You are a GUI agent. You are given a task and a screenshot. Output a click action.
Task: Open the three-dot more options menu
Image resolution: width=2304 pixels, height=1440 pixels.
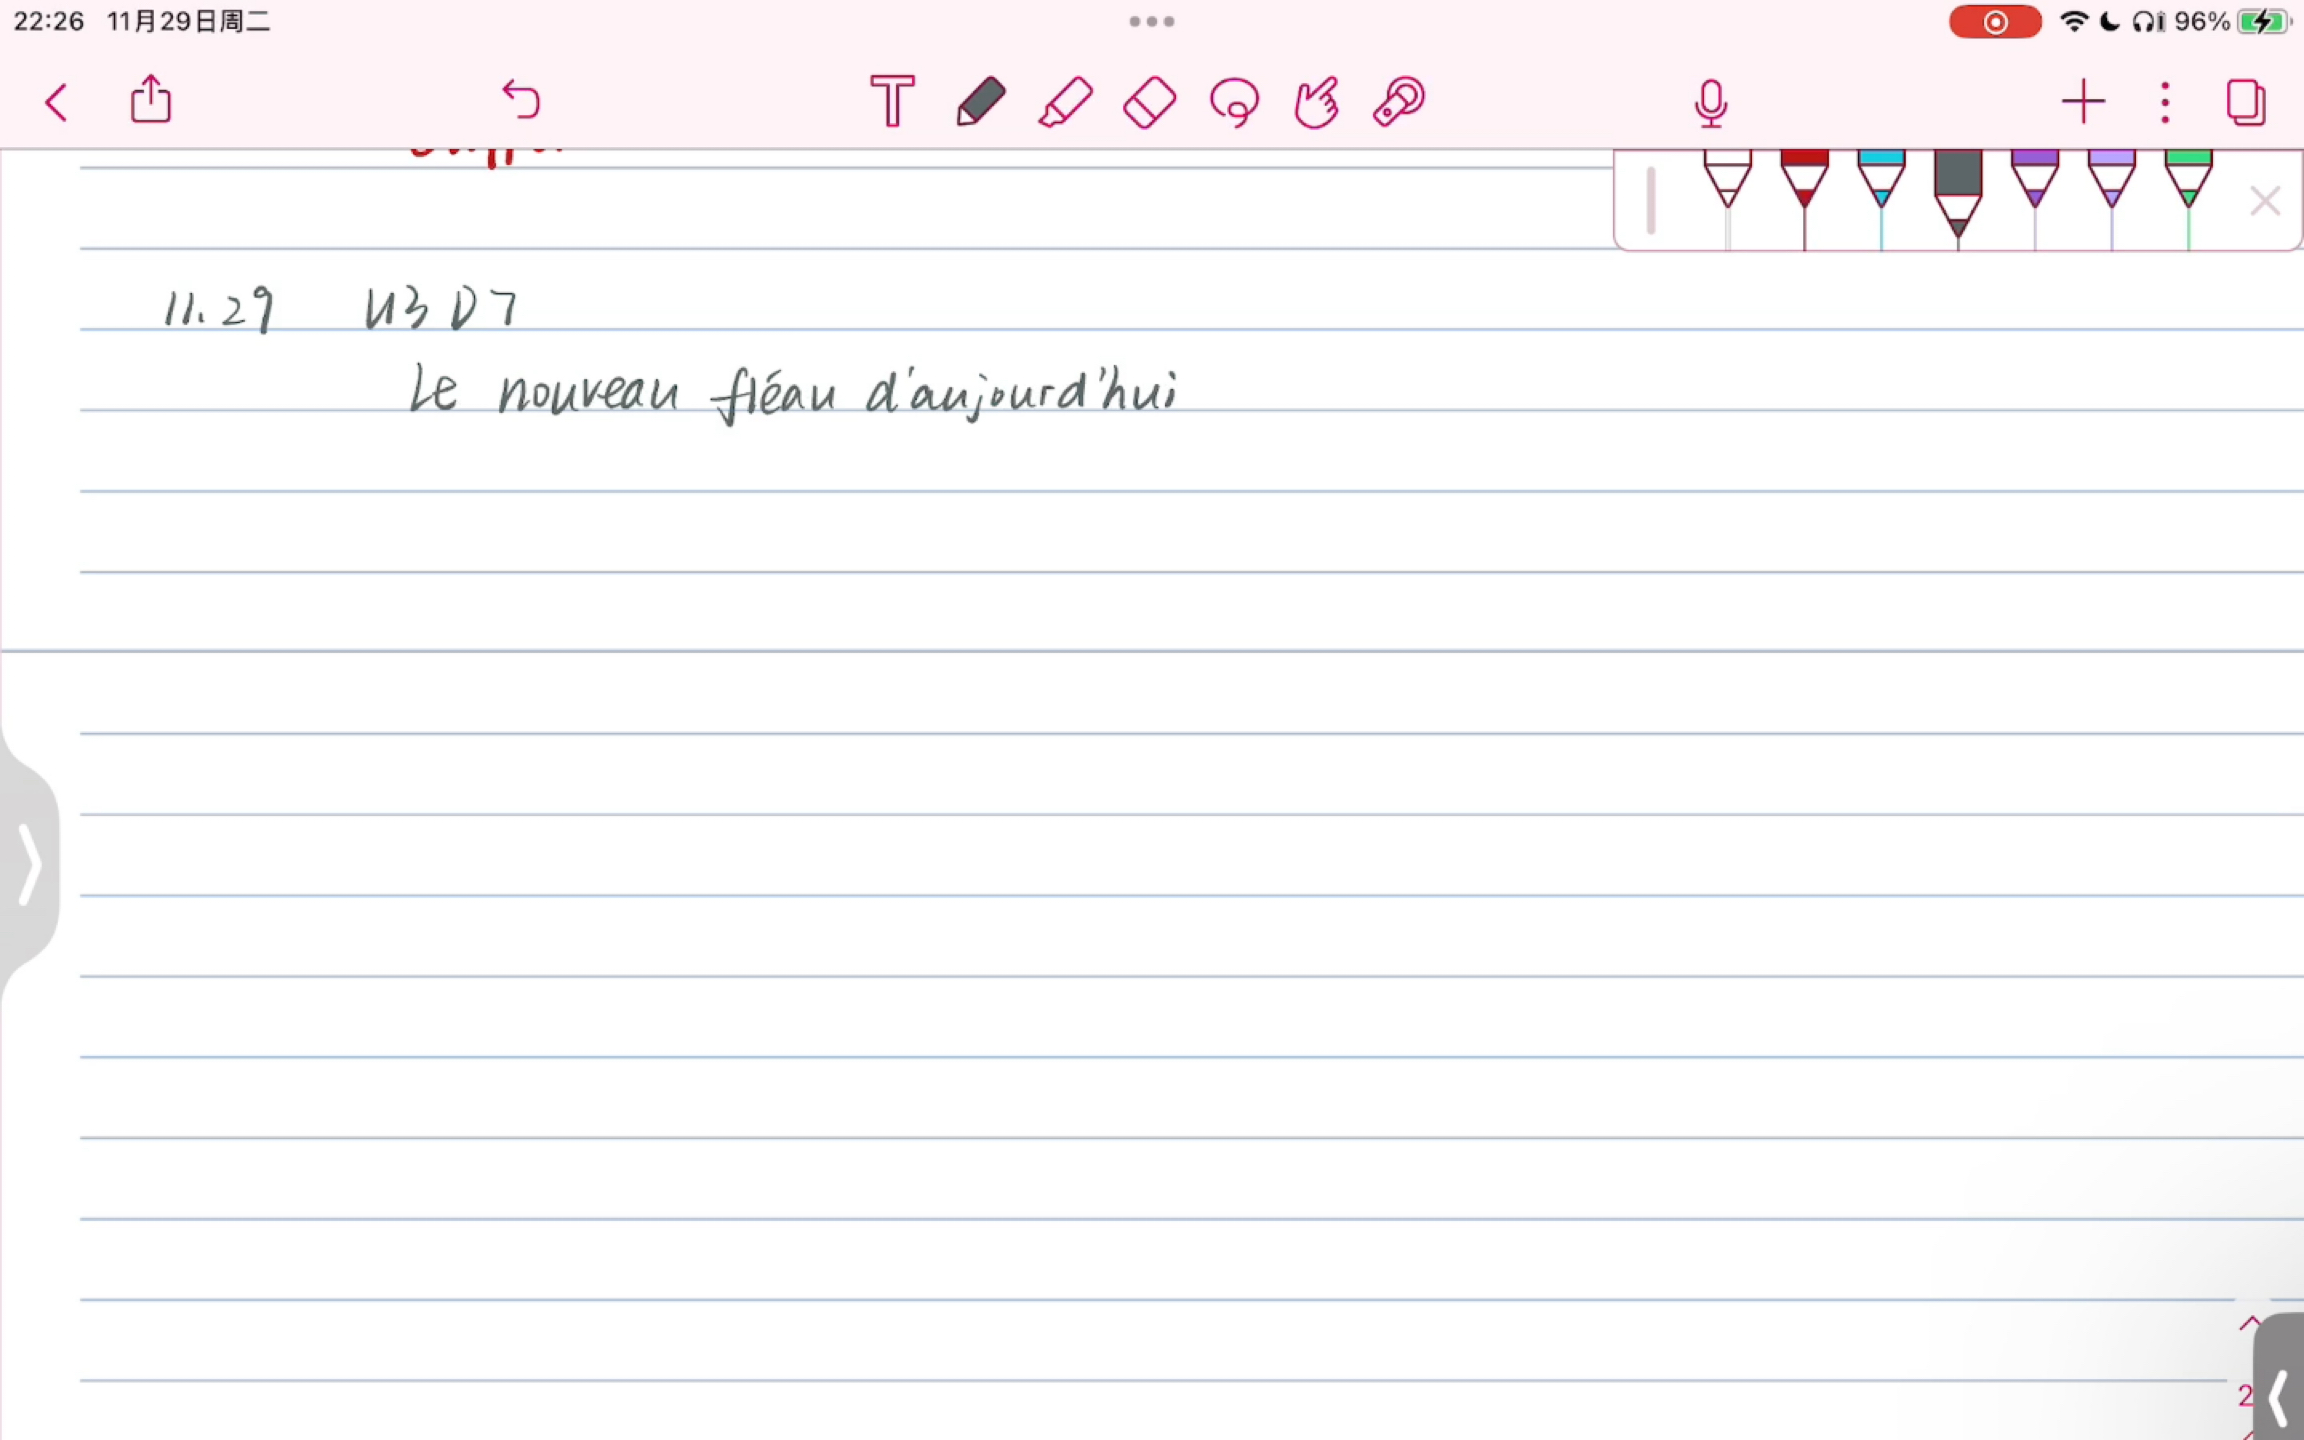tap(2165, 102)
